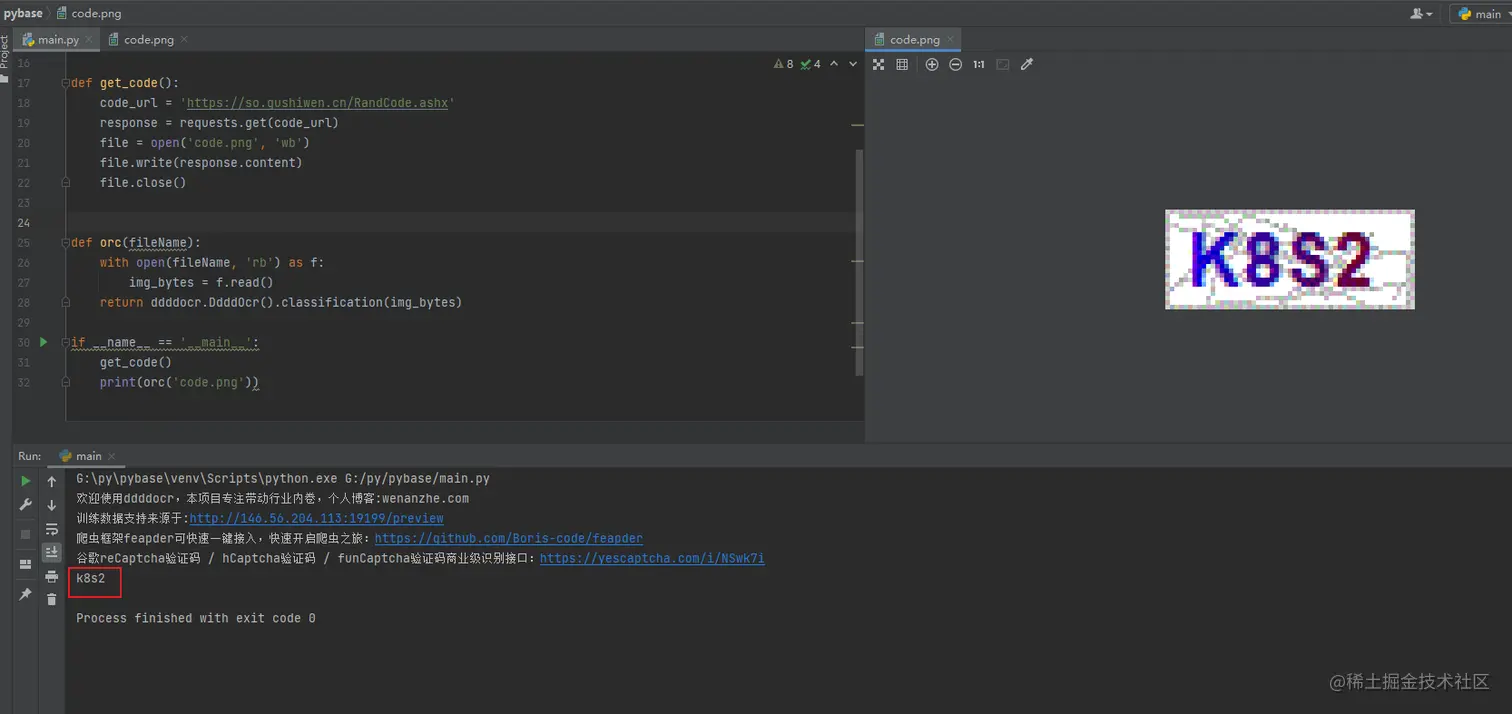Click pybase in the breadcrumb bar

point(23,13)
